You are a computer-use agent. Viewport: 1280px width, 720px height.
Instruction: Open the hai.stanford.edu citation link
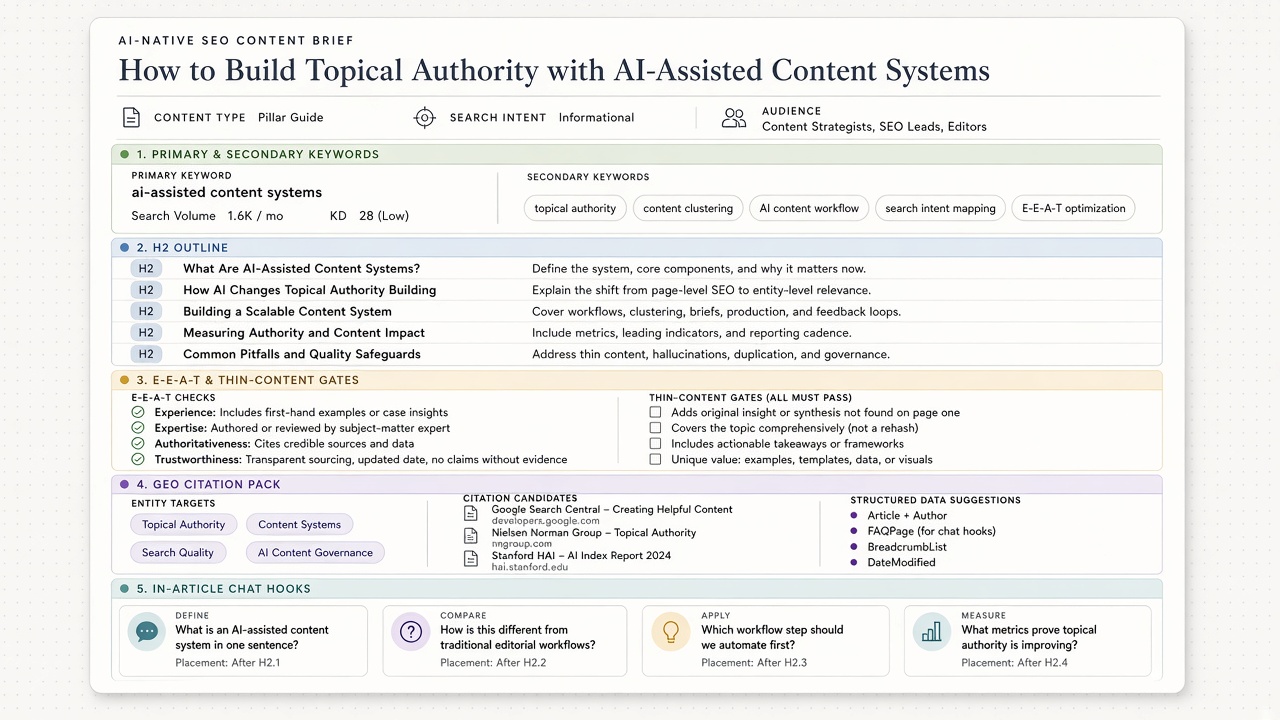[x=530, y=567]
